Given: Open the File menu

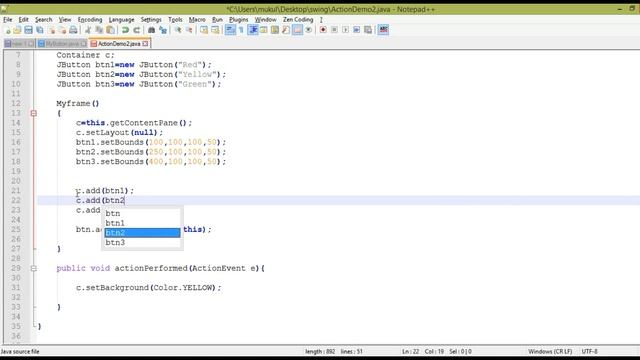Looking at the screenshot, I should 7,20.
